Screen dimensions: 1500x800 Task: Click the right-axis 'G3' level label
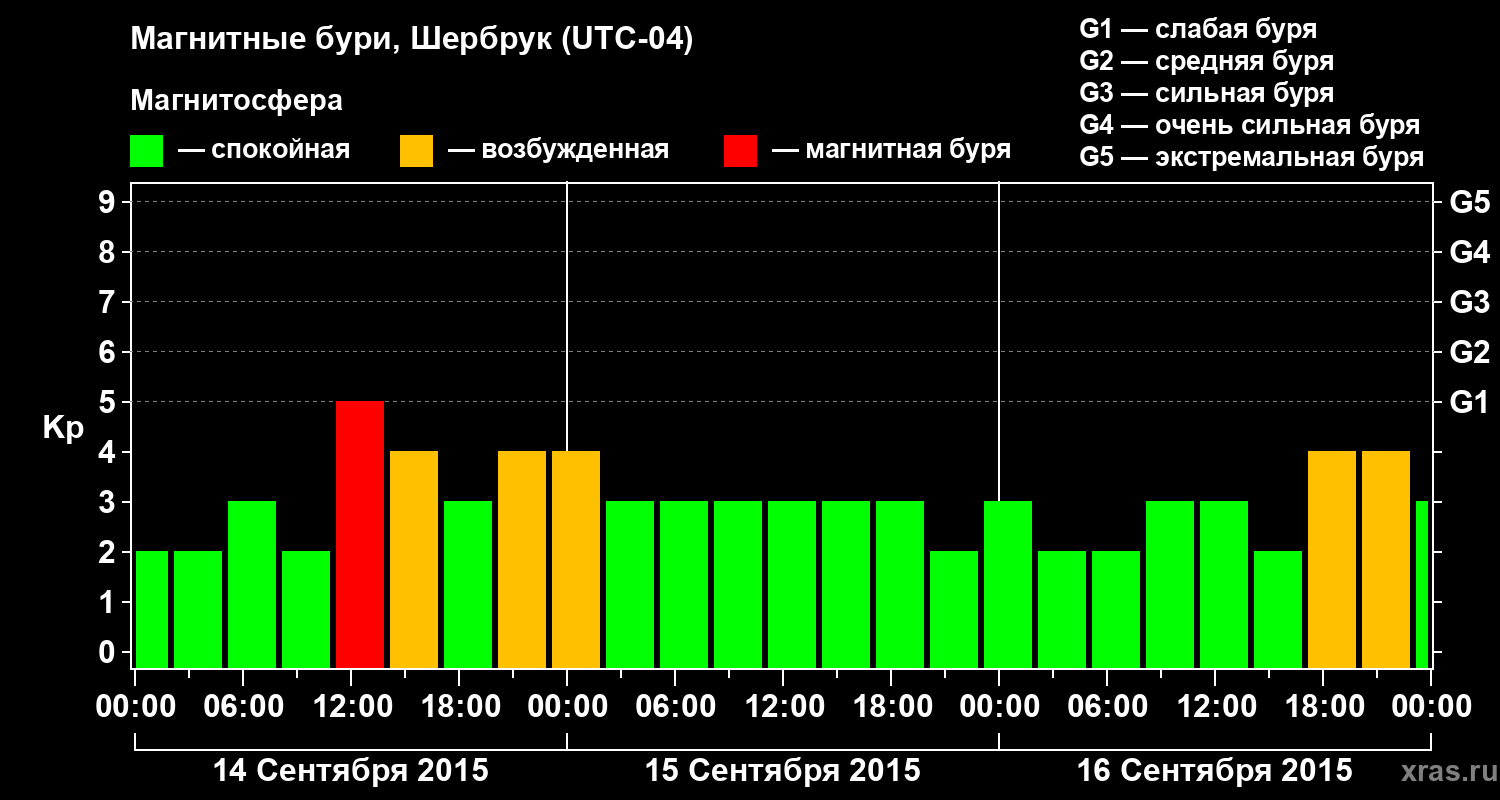(1469, 302)
